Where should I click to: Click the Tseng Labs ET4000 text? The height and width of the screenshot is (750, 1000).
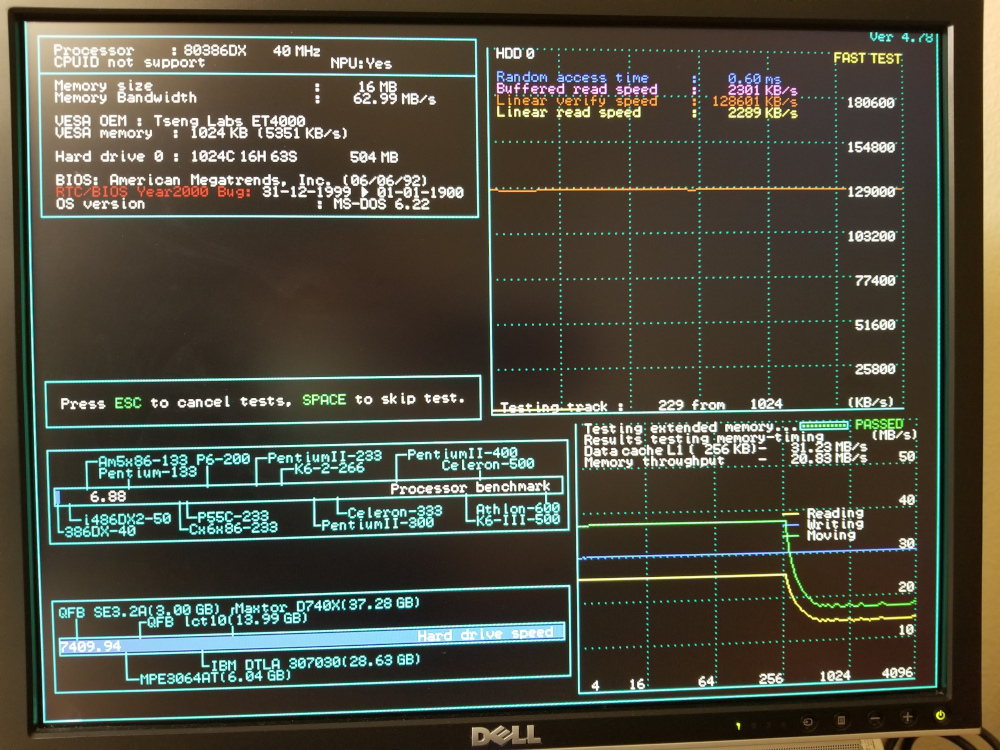(230, 121)
